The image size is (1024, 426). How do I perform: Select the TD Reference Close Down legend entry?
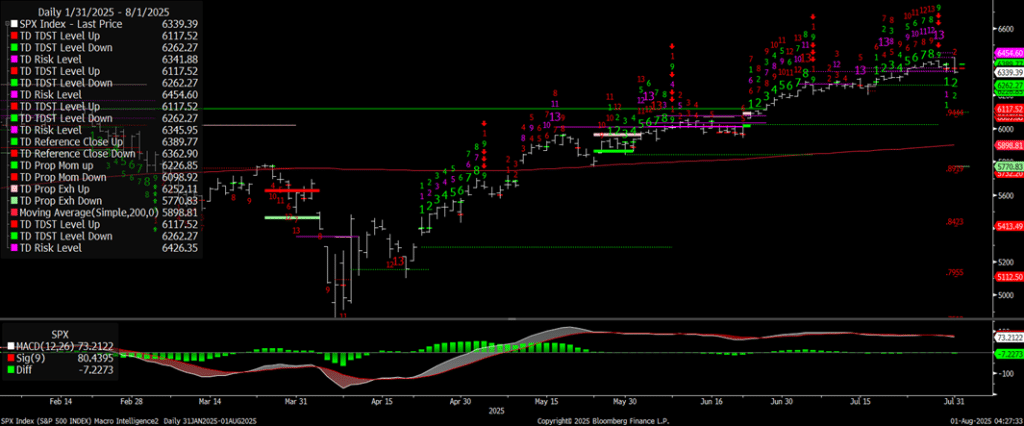[x=80, y=156]
